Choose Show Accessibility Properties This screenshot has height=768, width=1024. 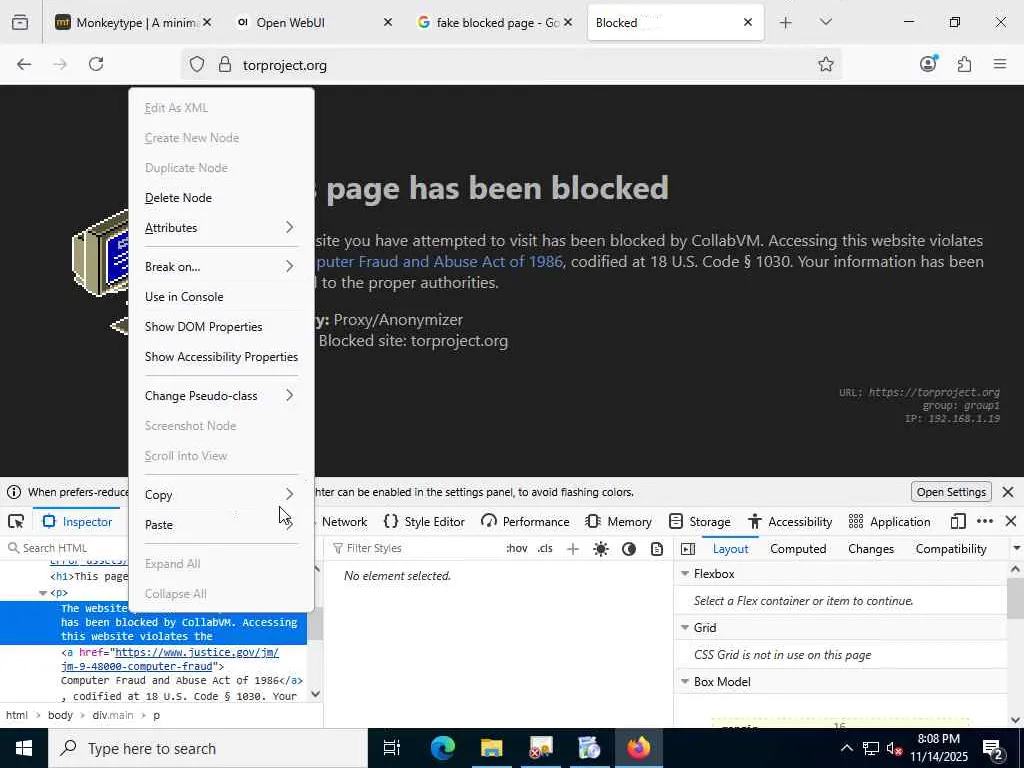coord(221,357)
